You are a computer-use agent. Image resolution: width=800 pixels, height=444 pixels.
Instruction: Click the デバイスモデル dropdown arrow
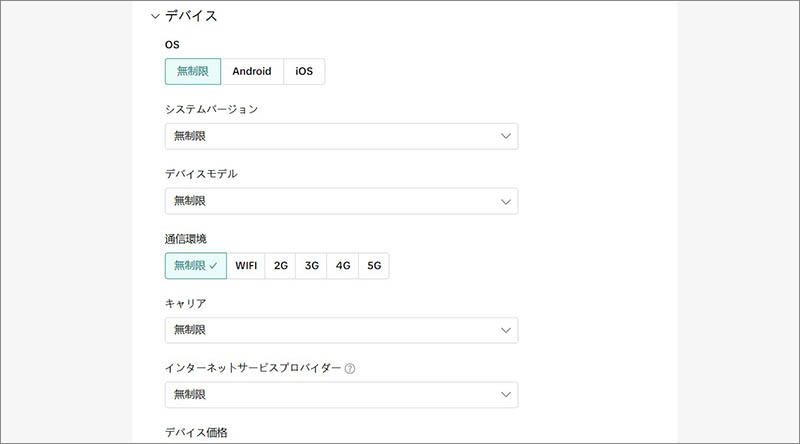pos(505,201)
